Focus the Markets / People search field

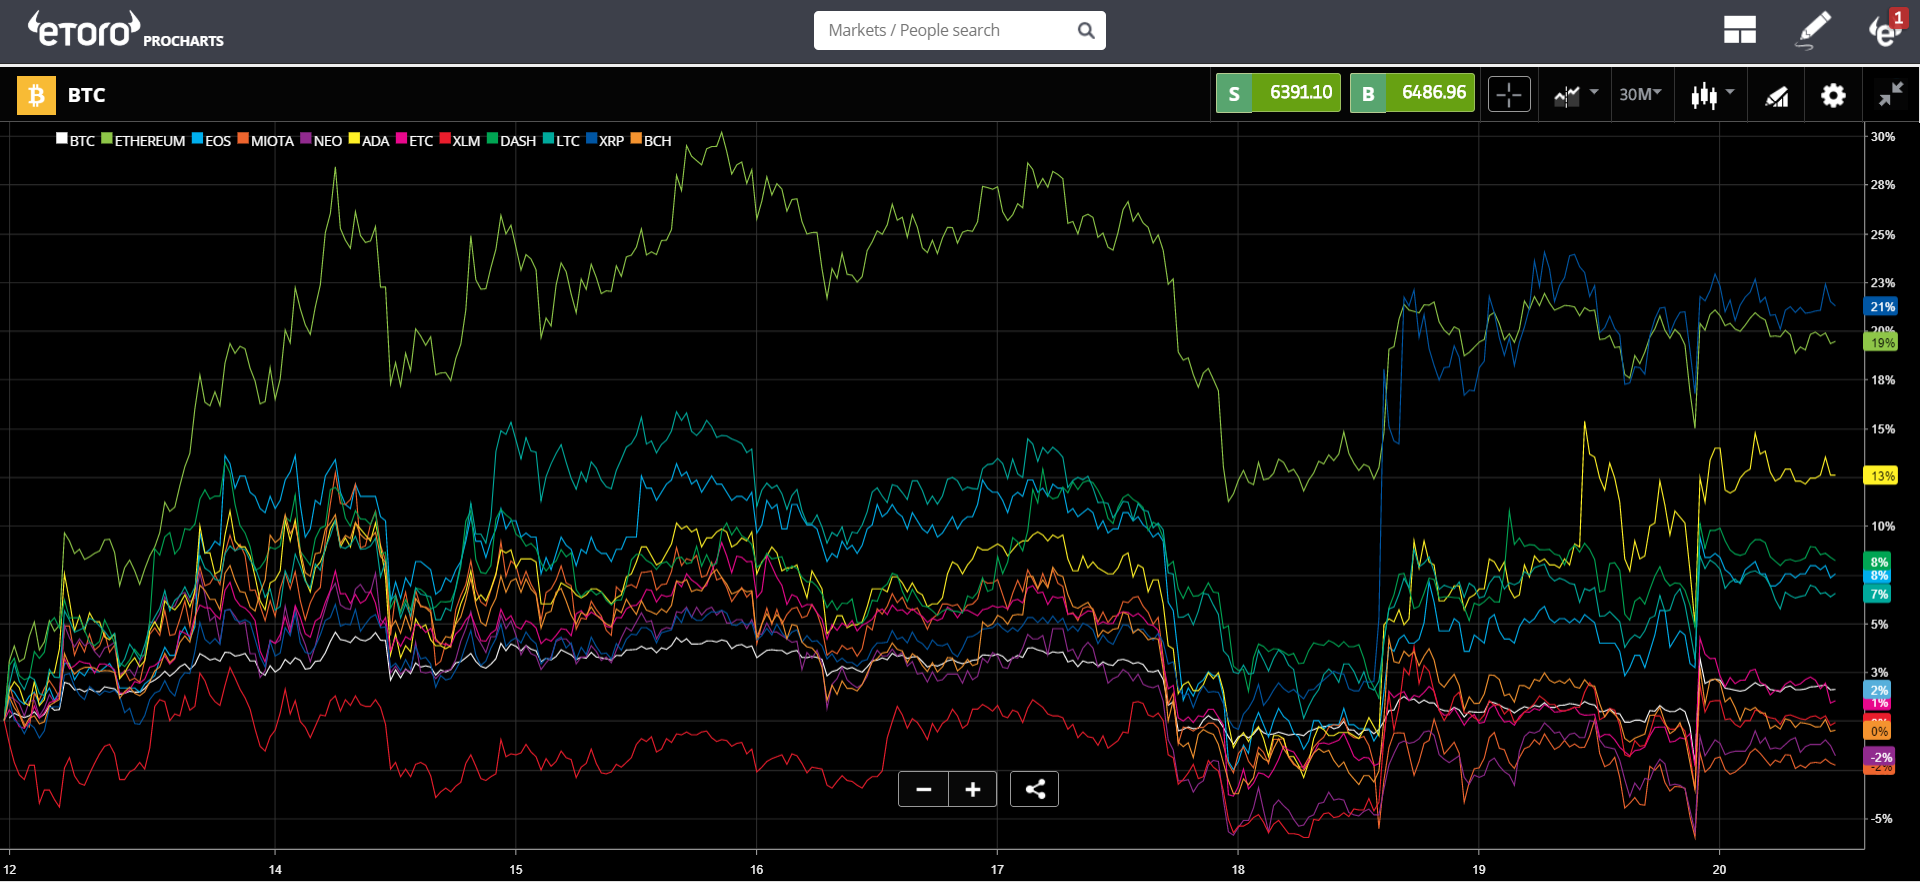[x=946, y=31]
